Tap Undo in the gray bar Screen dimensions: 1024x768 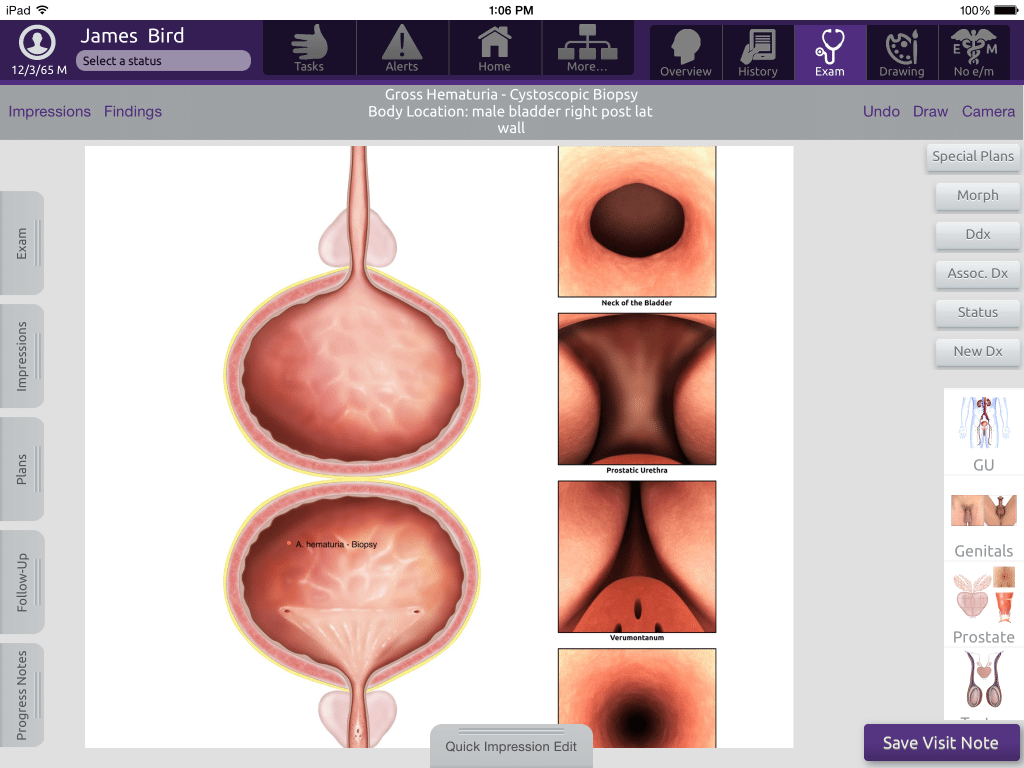pyautogui.click(x=881, y=112)
